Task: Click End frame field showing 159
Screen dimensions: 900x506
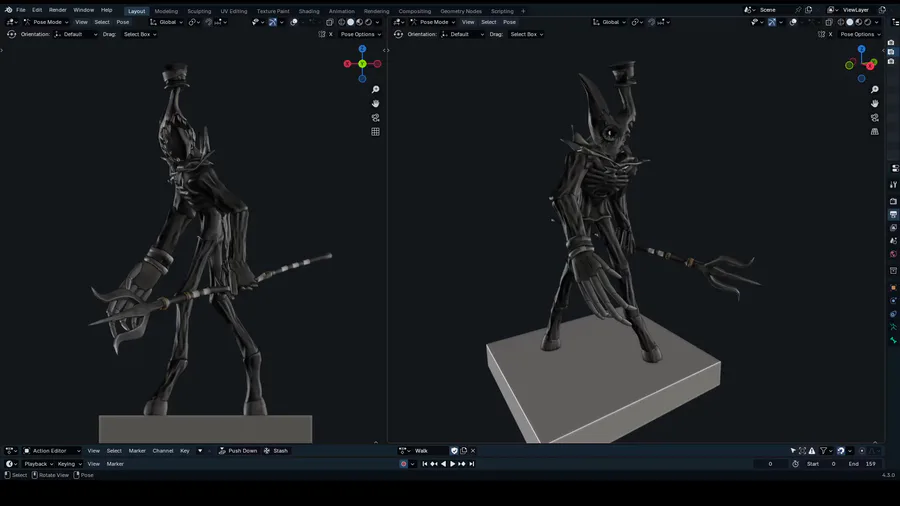Action: pyautogui.click(x=863, y=464)
